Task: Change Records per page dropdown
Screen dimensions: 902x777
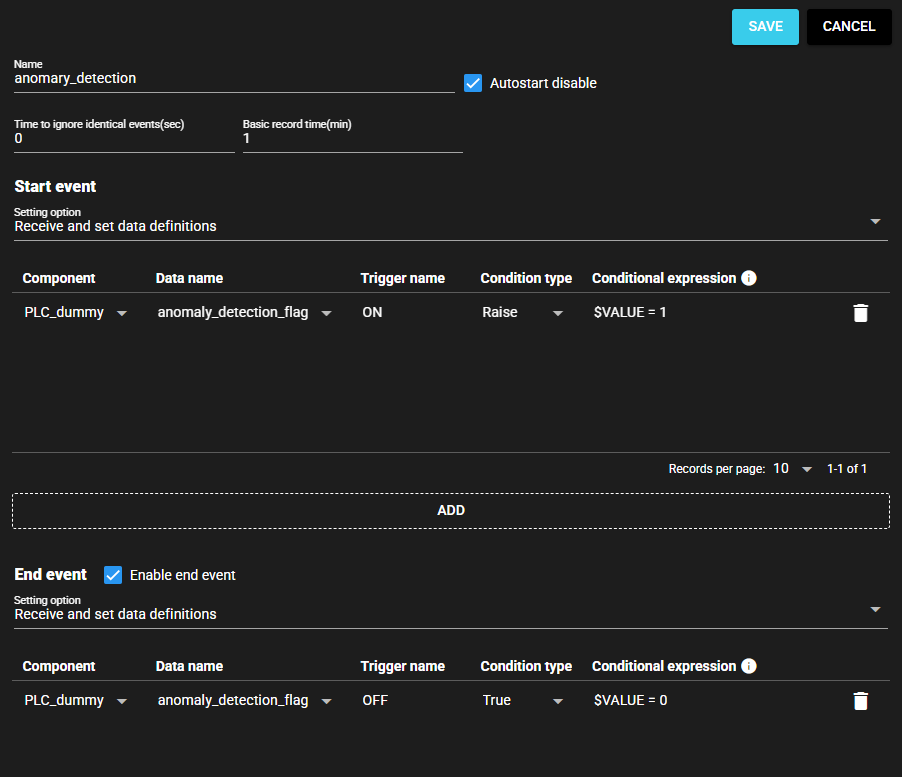Action: pyautogui.click(x=793, y=469)
